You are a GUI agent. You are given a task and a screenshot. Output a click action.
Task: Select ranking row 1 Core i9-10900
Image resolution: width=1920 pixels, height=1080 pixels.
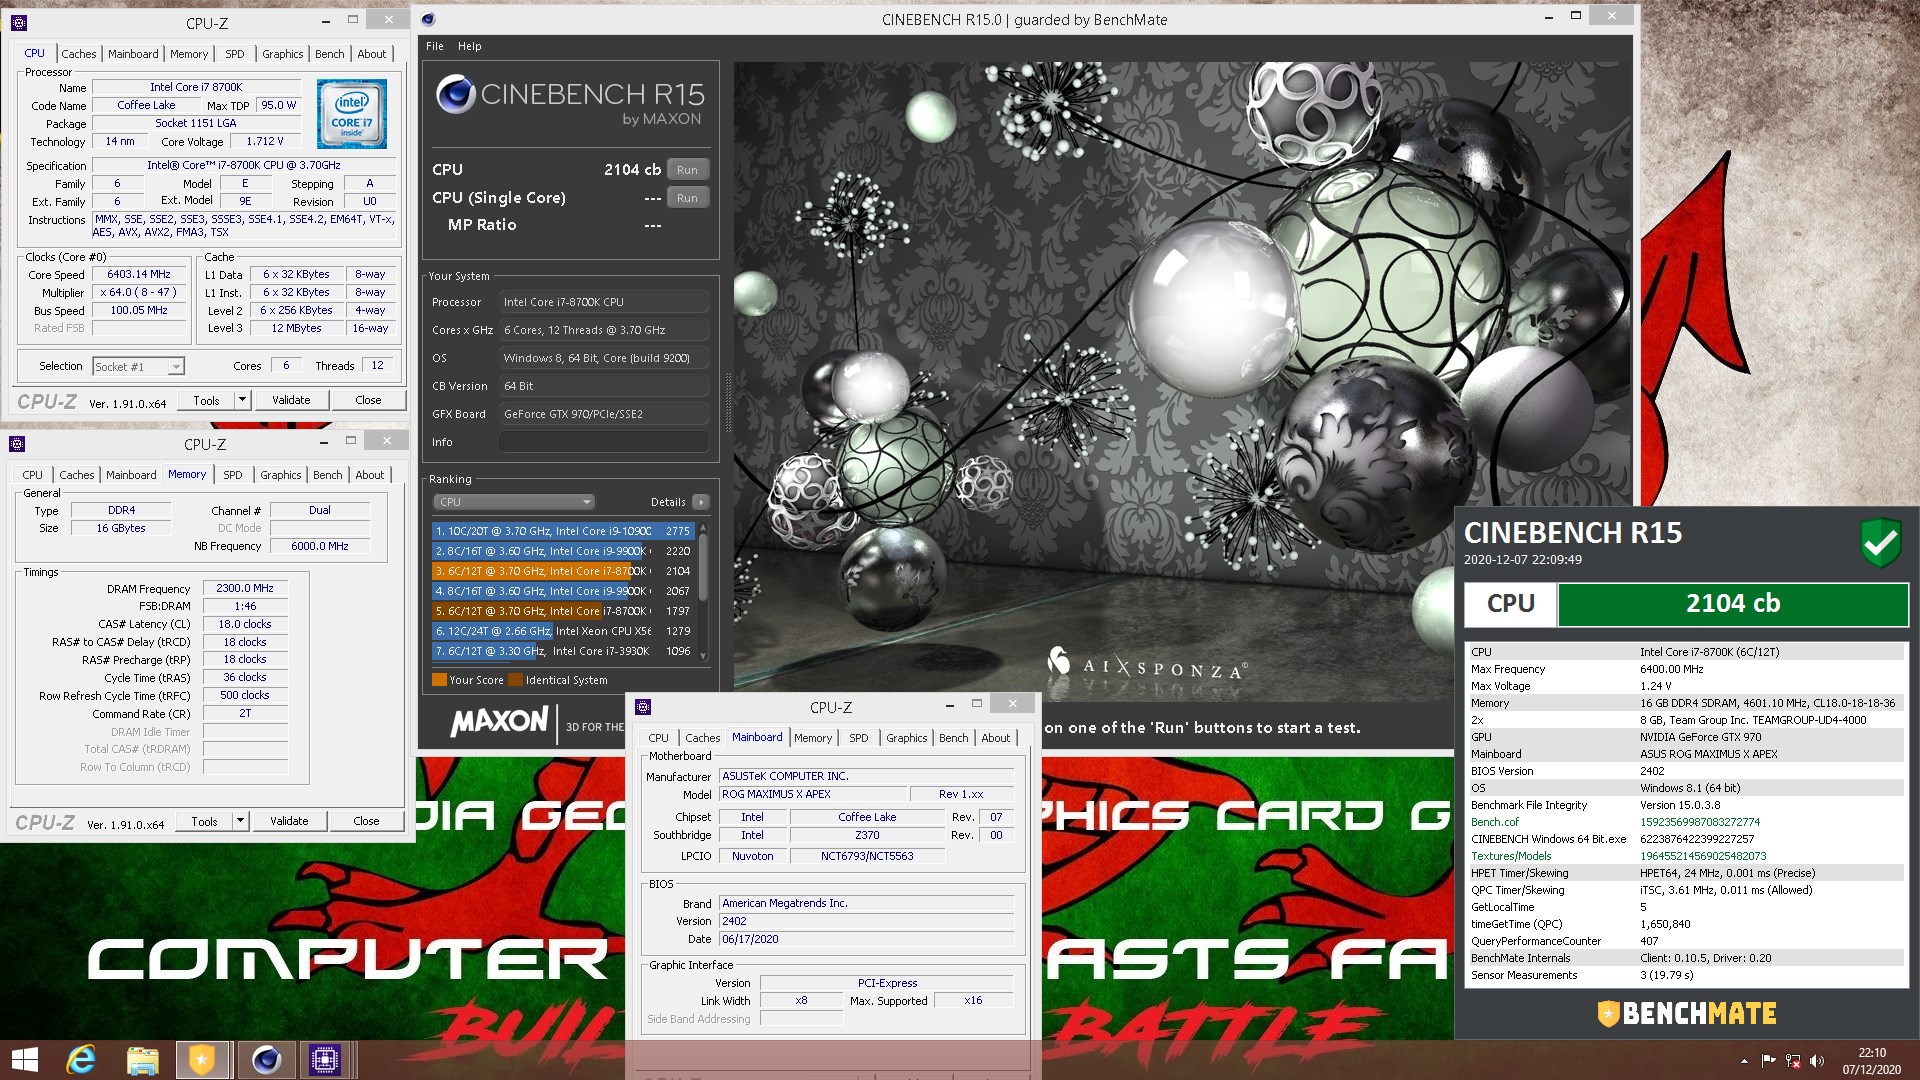pyautogui.click(x=563, y=531)
